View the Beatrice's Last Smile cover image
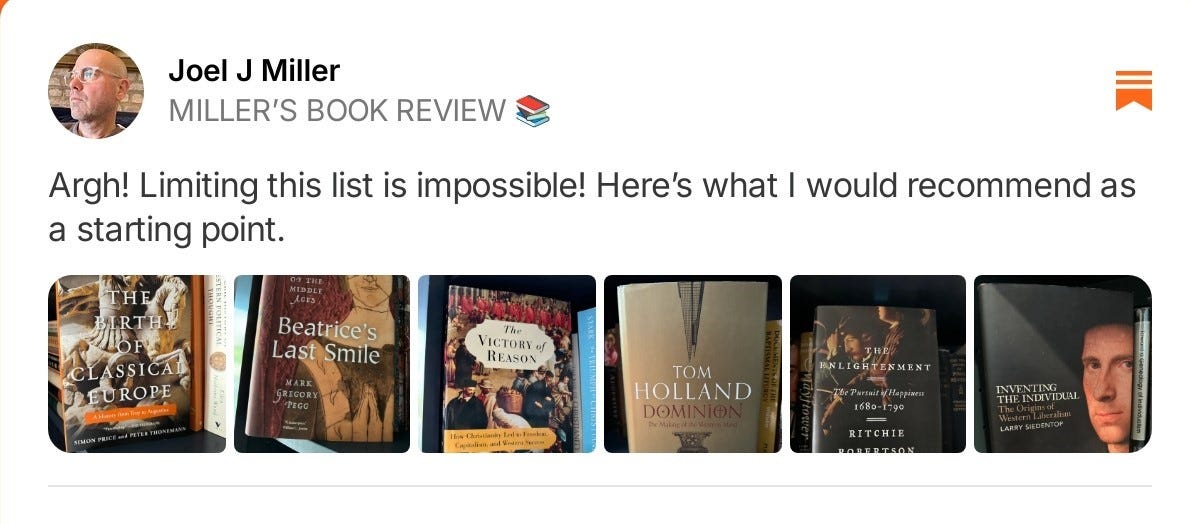 tap(322, 364)
